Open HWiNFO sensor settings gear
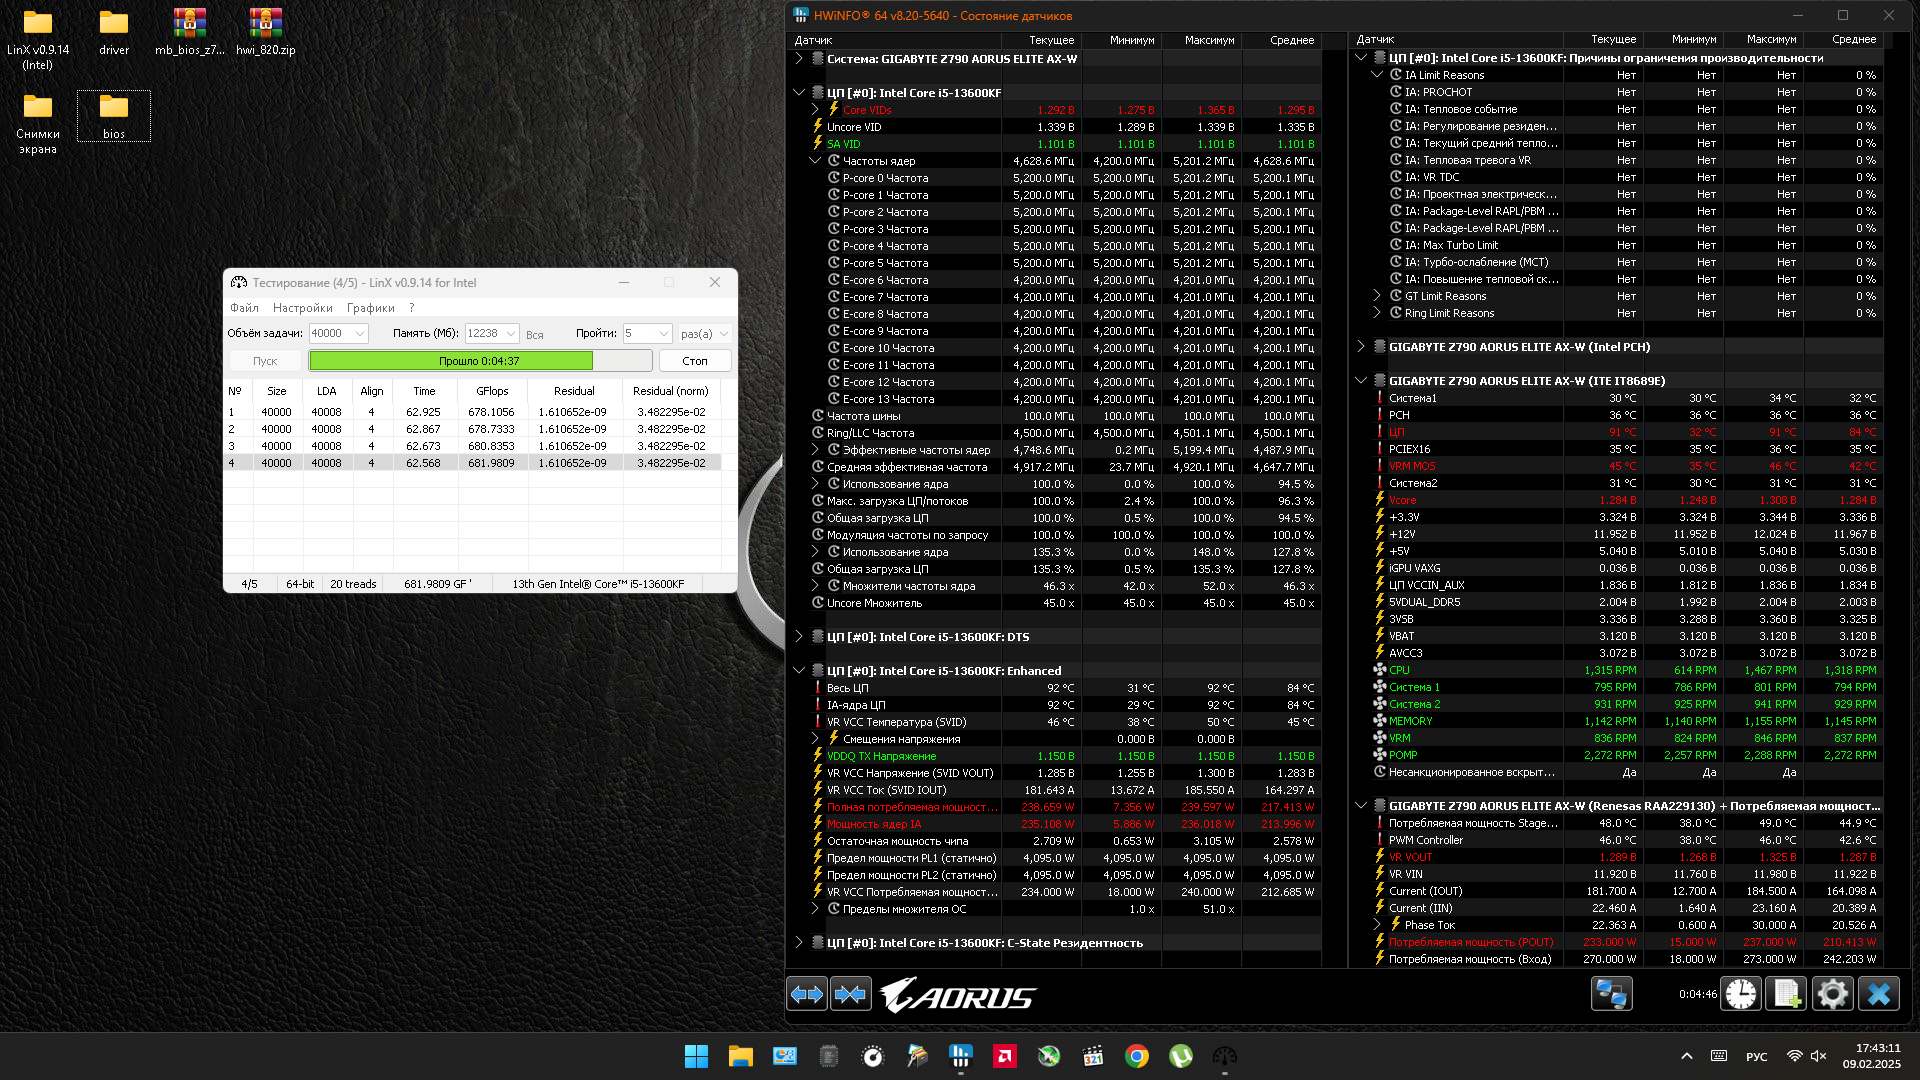 (x=1832, y=994)
